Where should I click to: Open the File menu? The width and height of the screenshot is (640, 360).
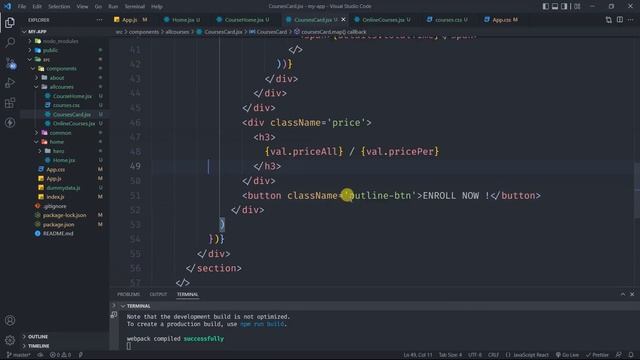22,6
